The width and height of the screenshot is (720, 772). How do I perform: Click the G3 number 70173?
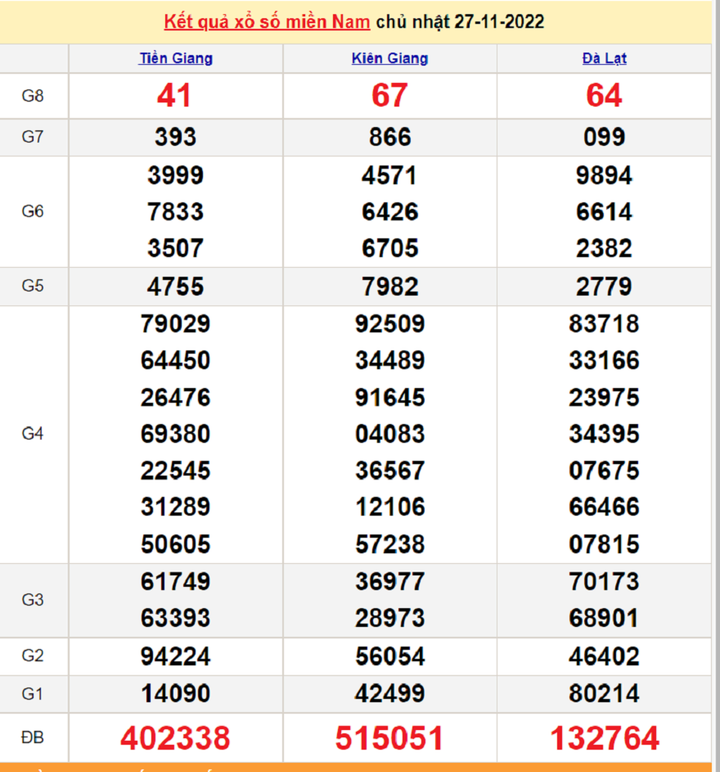604,581
